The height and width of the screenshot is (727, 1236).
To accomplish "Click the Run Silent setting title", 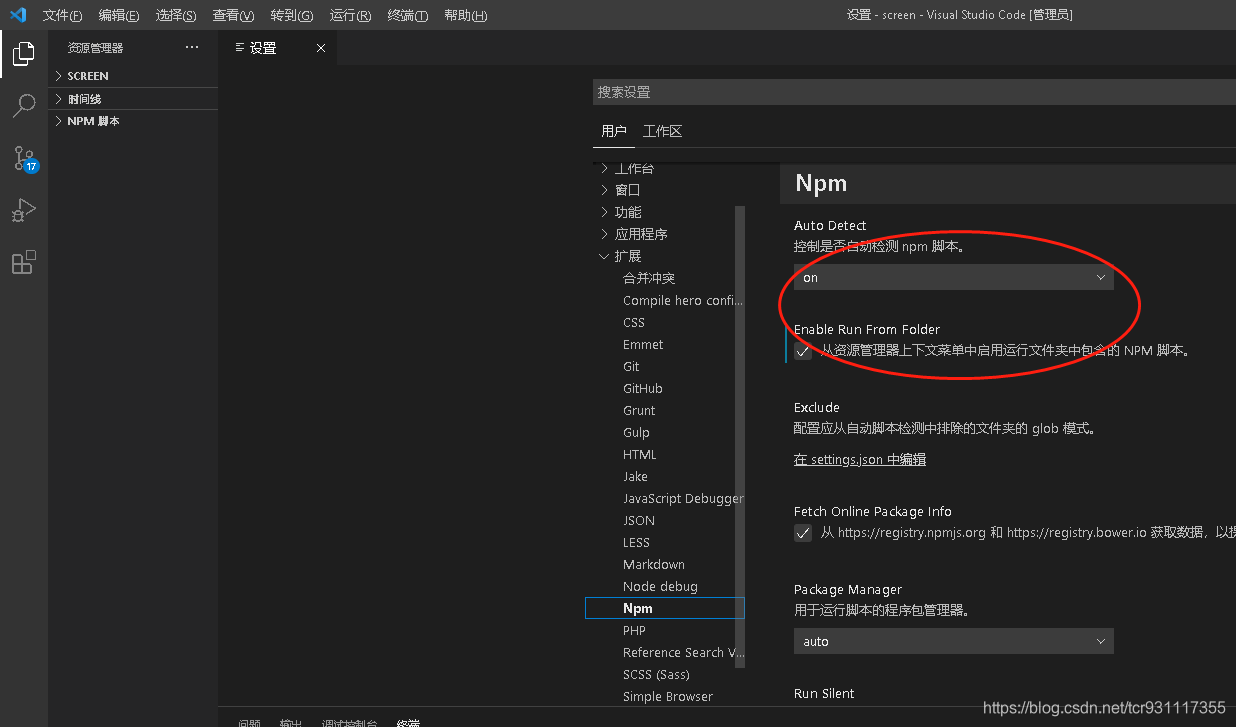I will pos(824,694).
